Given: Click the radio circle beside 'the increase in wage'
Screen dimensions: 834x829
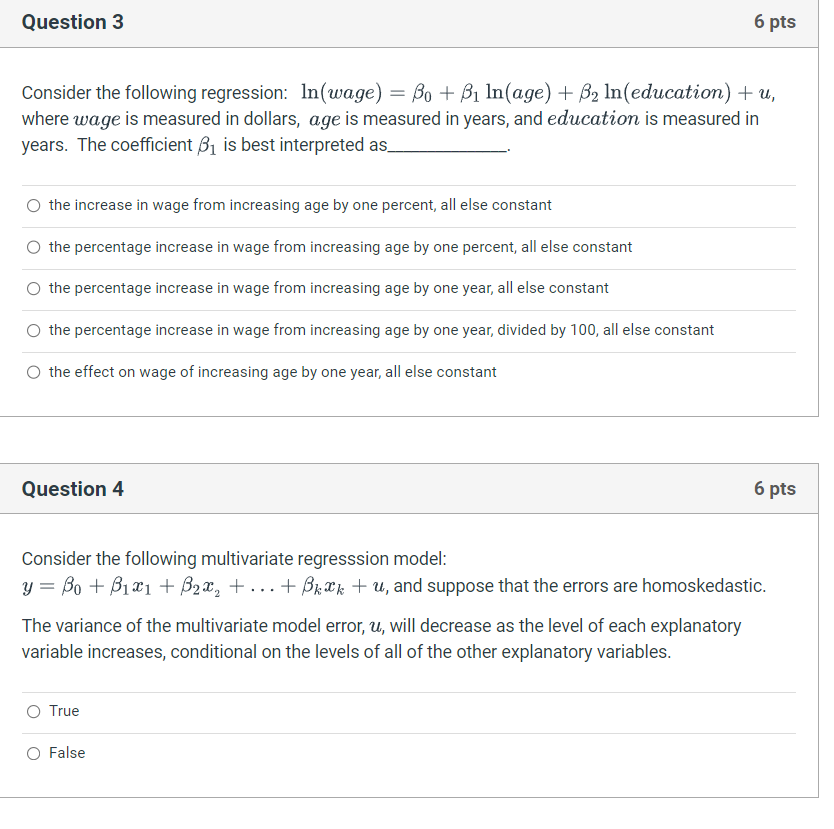Looking at the screenshot, I should (33, 205).
